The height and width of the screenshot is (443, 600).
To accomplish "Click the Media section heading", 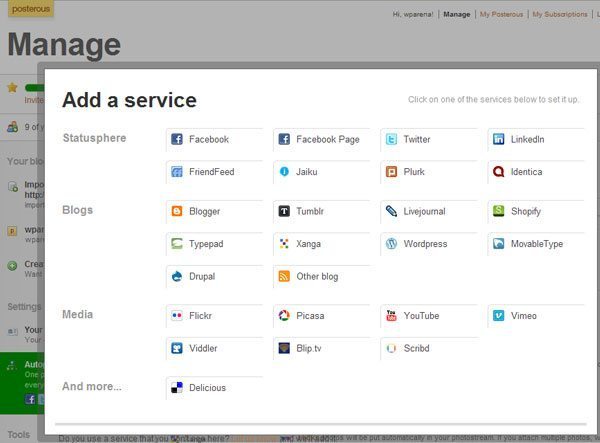I will (77, 314).
